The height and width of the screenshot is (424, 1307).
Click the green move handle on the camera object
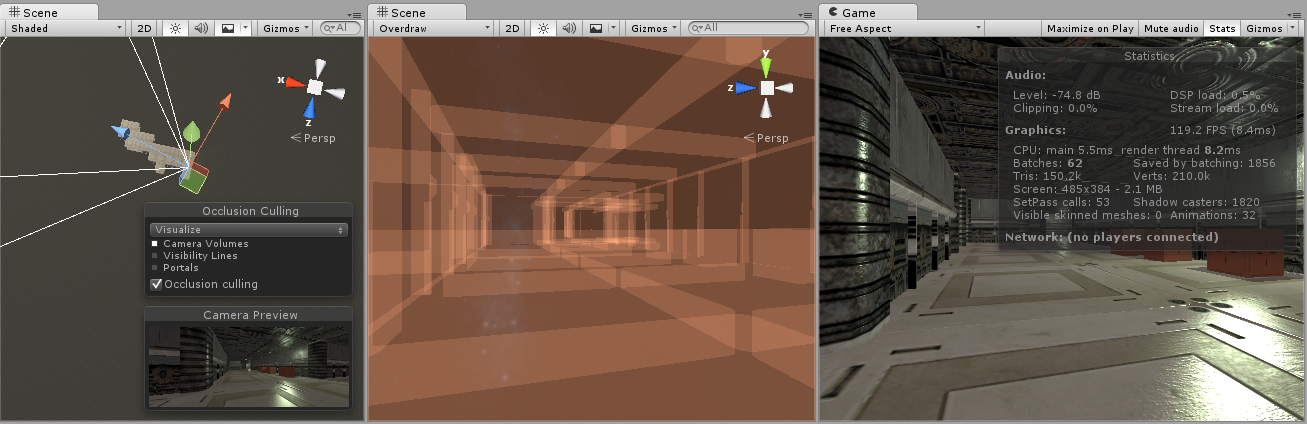[191, 134]
